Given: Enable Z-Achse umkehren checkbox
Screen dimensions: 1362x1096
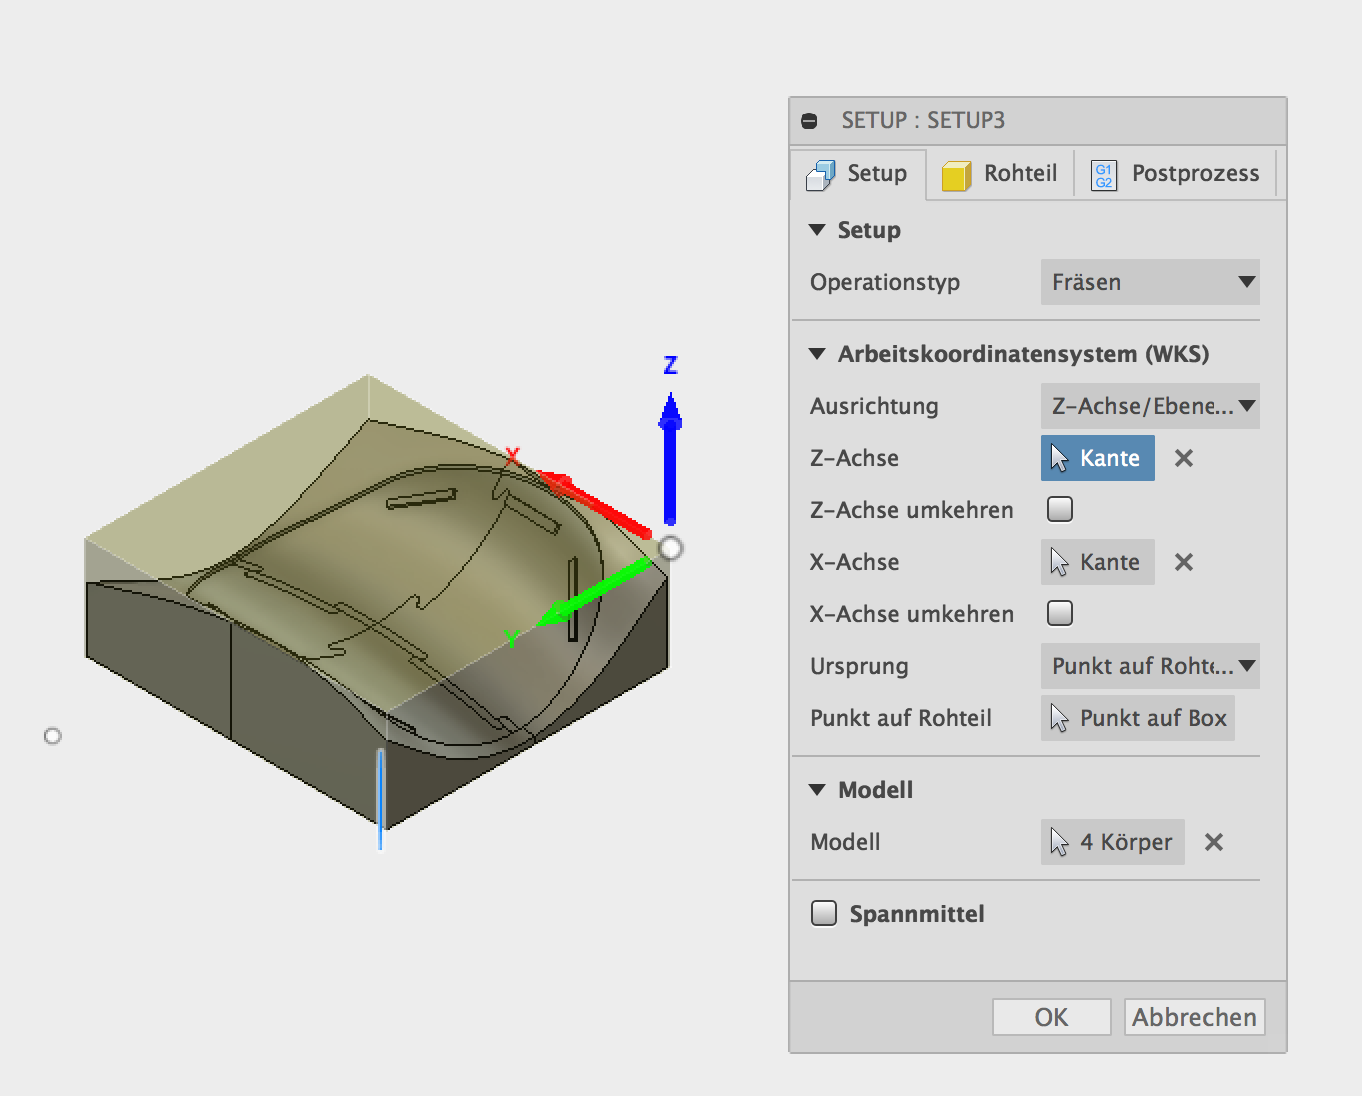Looking at the screenshot, I should pos(1060,509).
